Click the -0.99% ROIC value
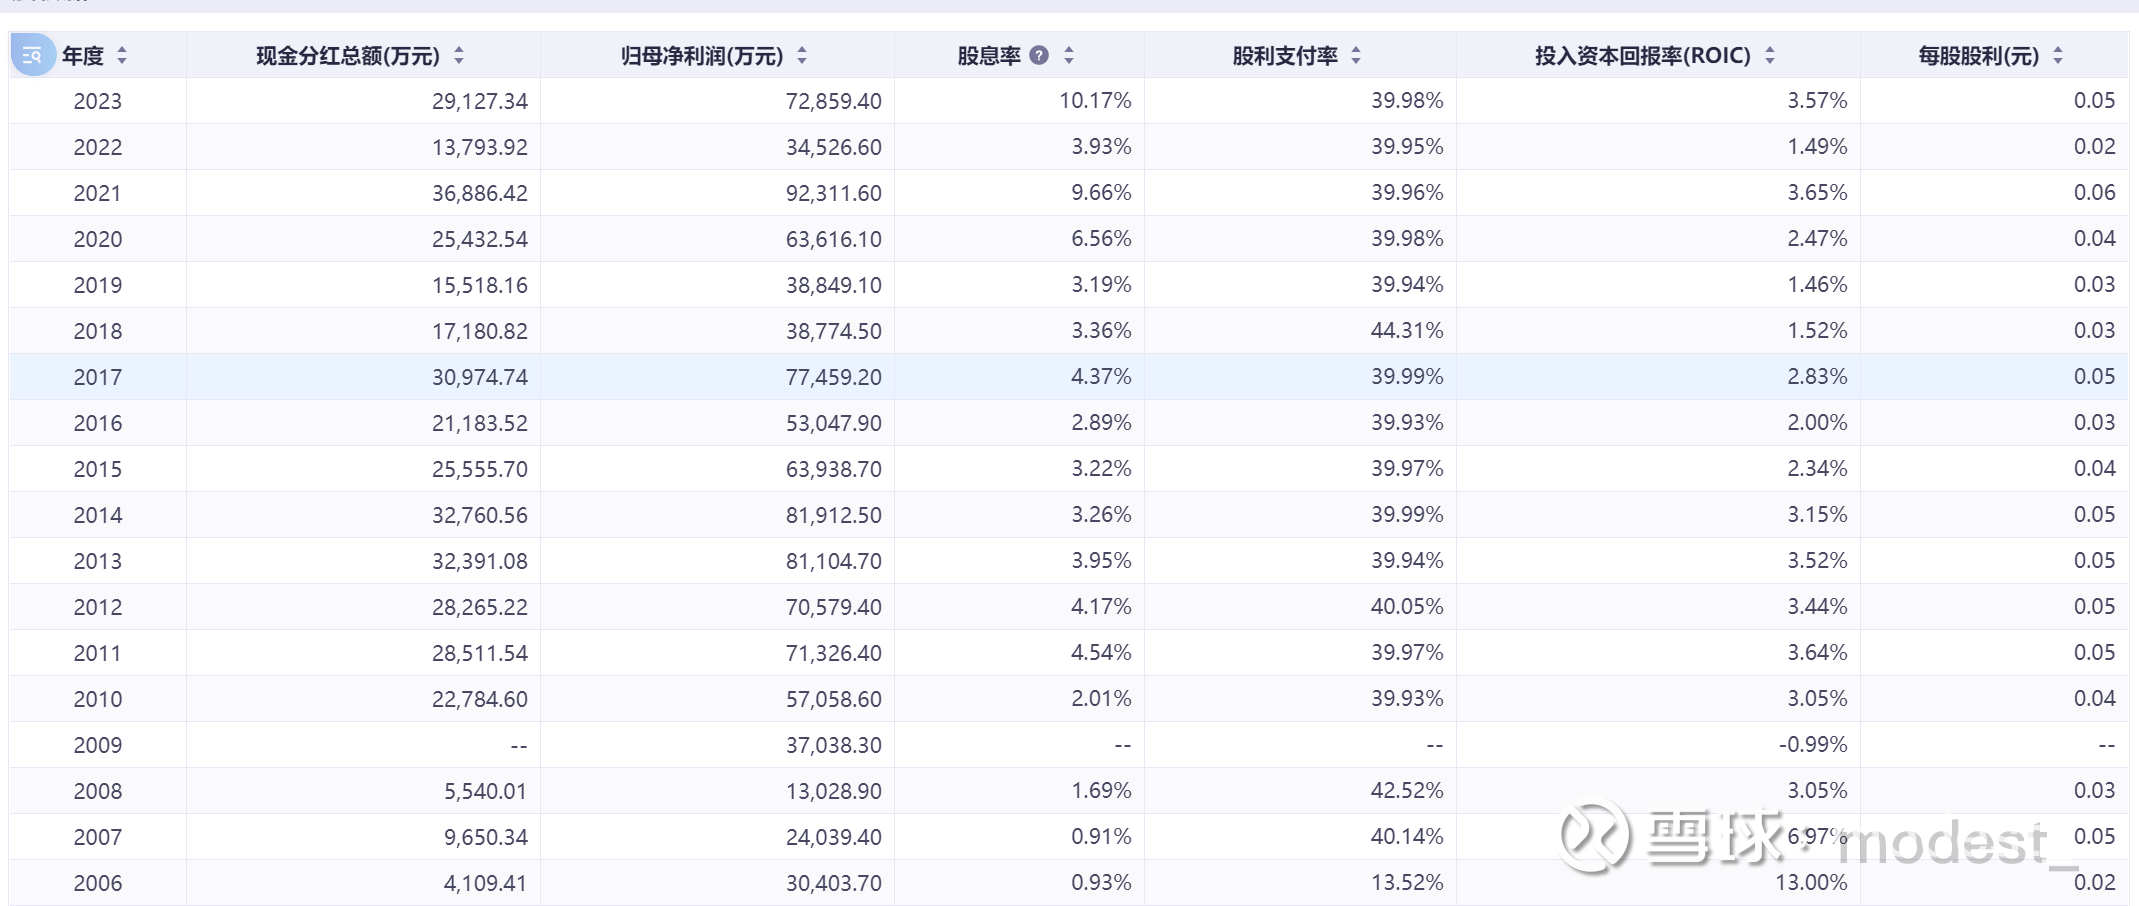 [x=1812, y=745]
